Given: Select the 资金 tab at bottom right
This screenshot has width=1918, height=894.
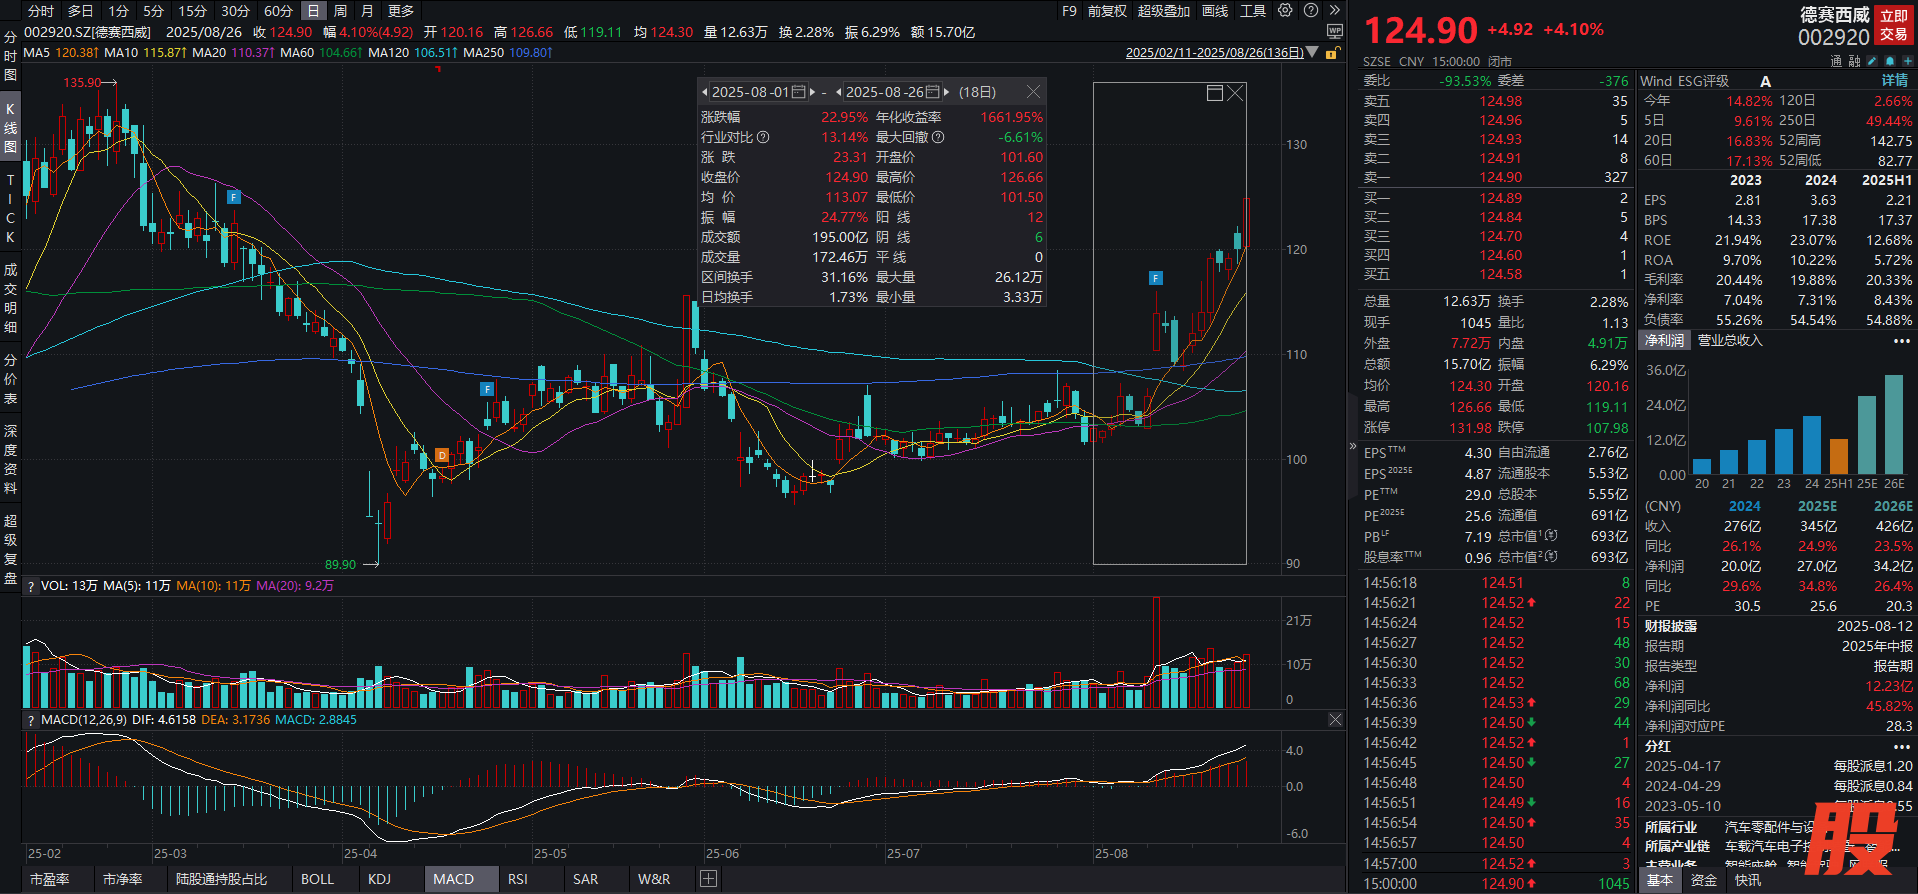Looking at the screenshot, I should click(1703, 880).
